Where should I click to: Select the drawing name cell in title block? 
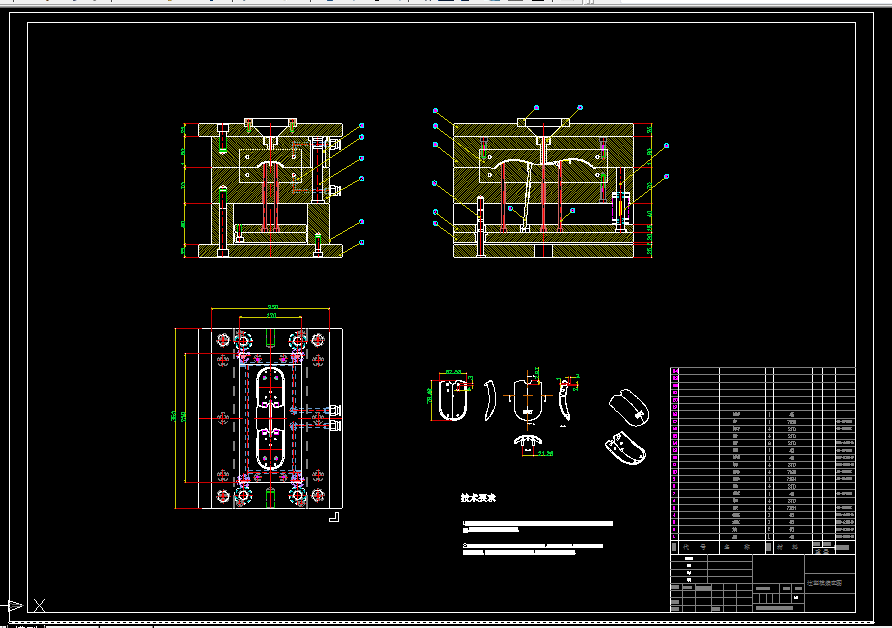[x=829, y=583]
